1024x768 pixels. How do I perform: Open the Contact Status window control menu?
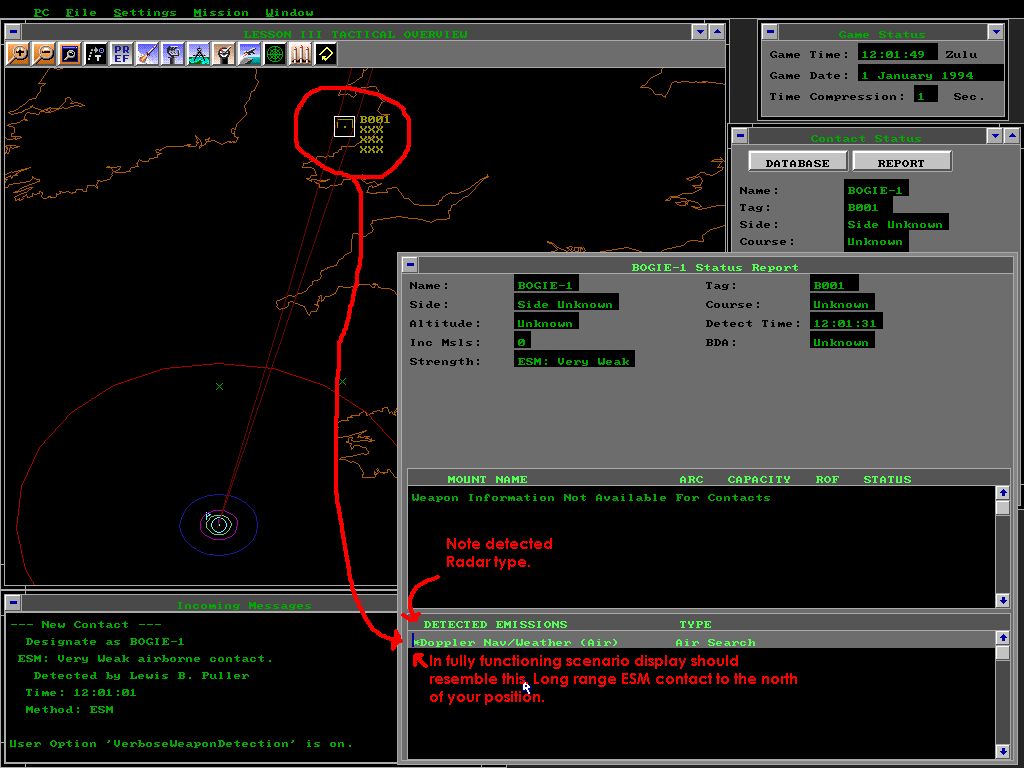point(740,136)
